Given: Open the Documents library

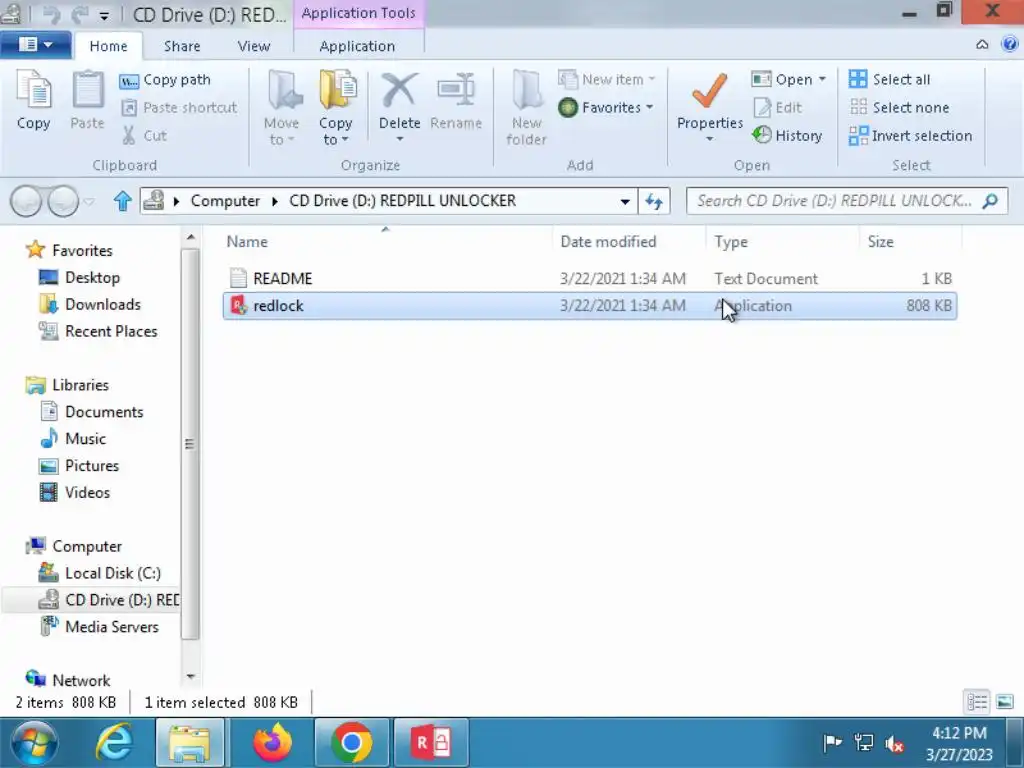Looking at the screenshot, I should pyautogui.click(x=91, y=412).
